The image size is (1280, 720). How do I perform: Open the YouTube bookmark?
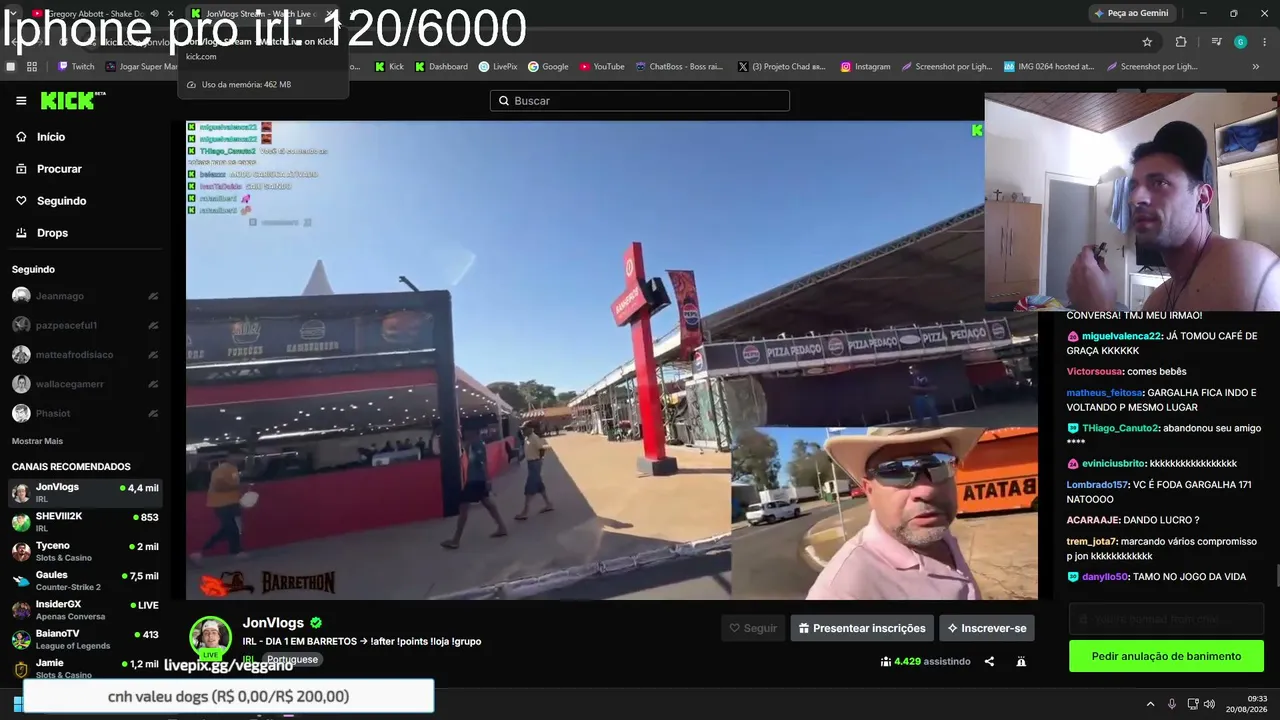[602, 67]
